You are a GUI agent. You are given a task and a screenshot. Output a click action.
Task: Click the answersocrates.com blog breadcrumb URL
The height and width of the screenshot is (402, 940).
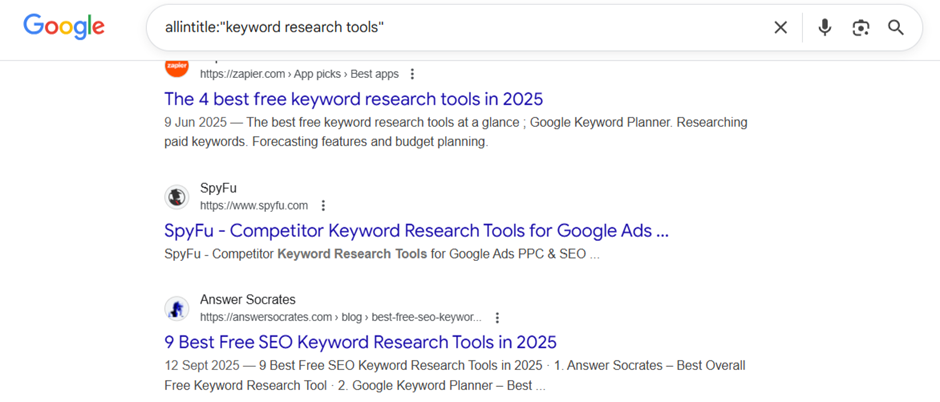(340, 318)
